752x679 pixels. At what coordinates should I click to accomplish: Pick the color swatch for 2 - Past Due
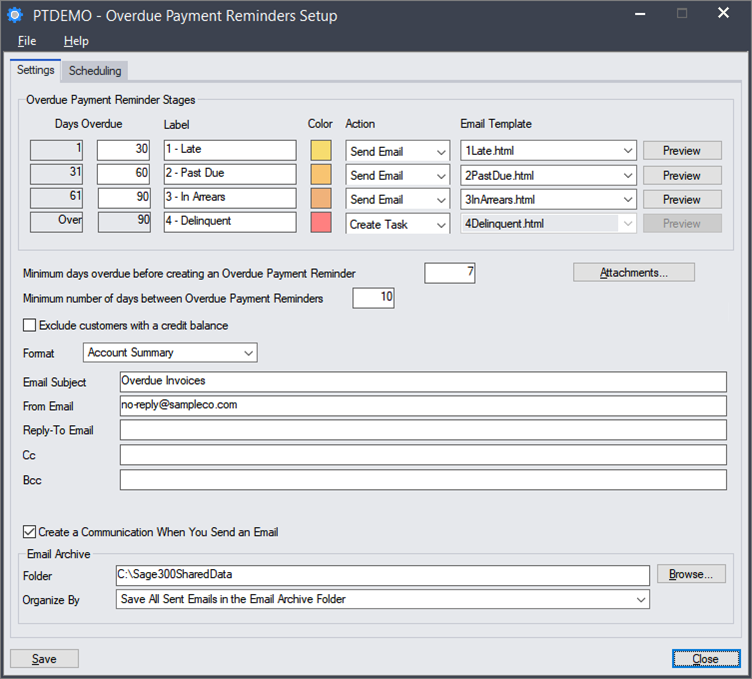point(321,175)
